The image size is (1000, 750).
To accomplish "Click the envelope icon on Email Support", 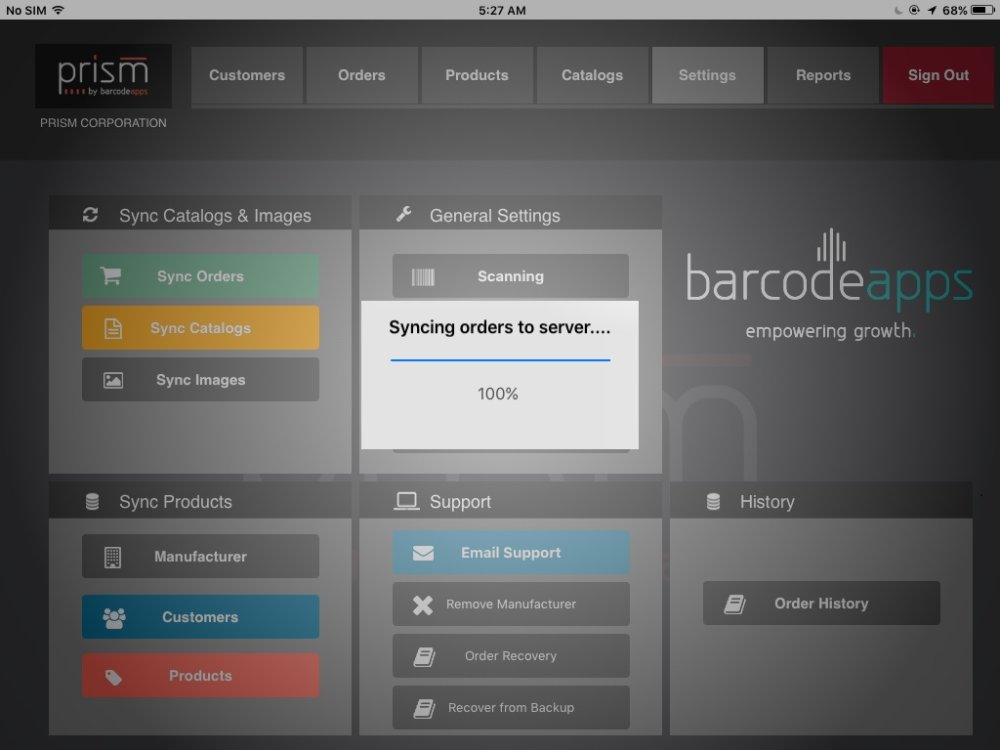I will pos(423,553).
